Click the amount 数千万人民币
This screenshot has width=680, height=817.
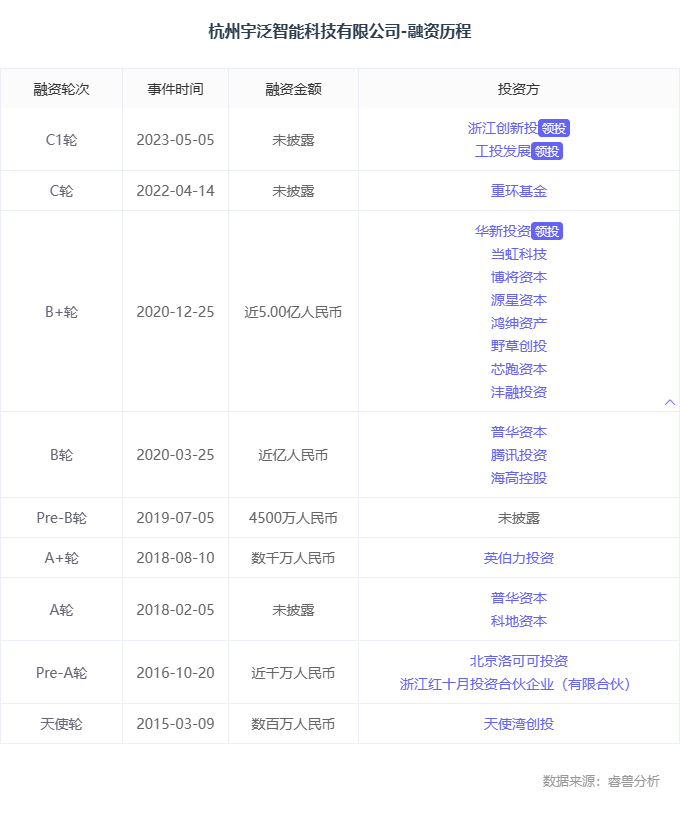(293, 559)
